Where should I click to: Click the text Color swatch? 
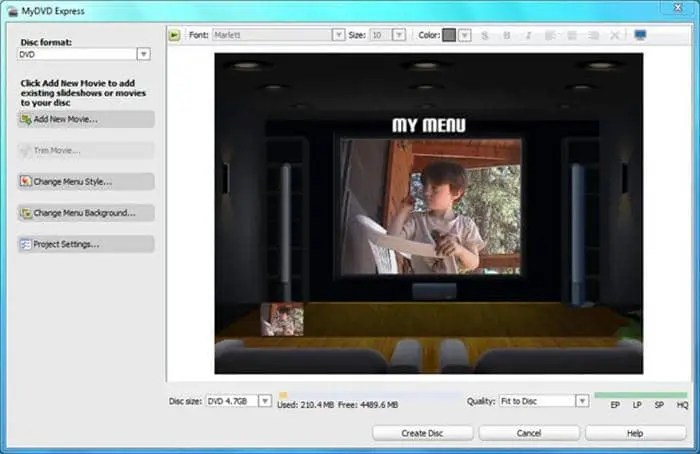point(449,35)
